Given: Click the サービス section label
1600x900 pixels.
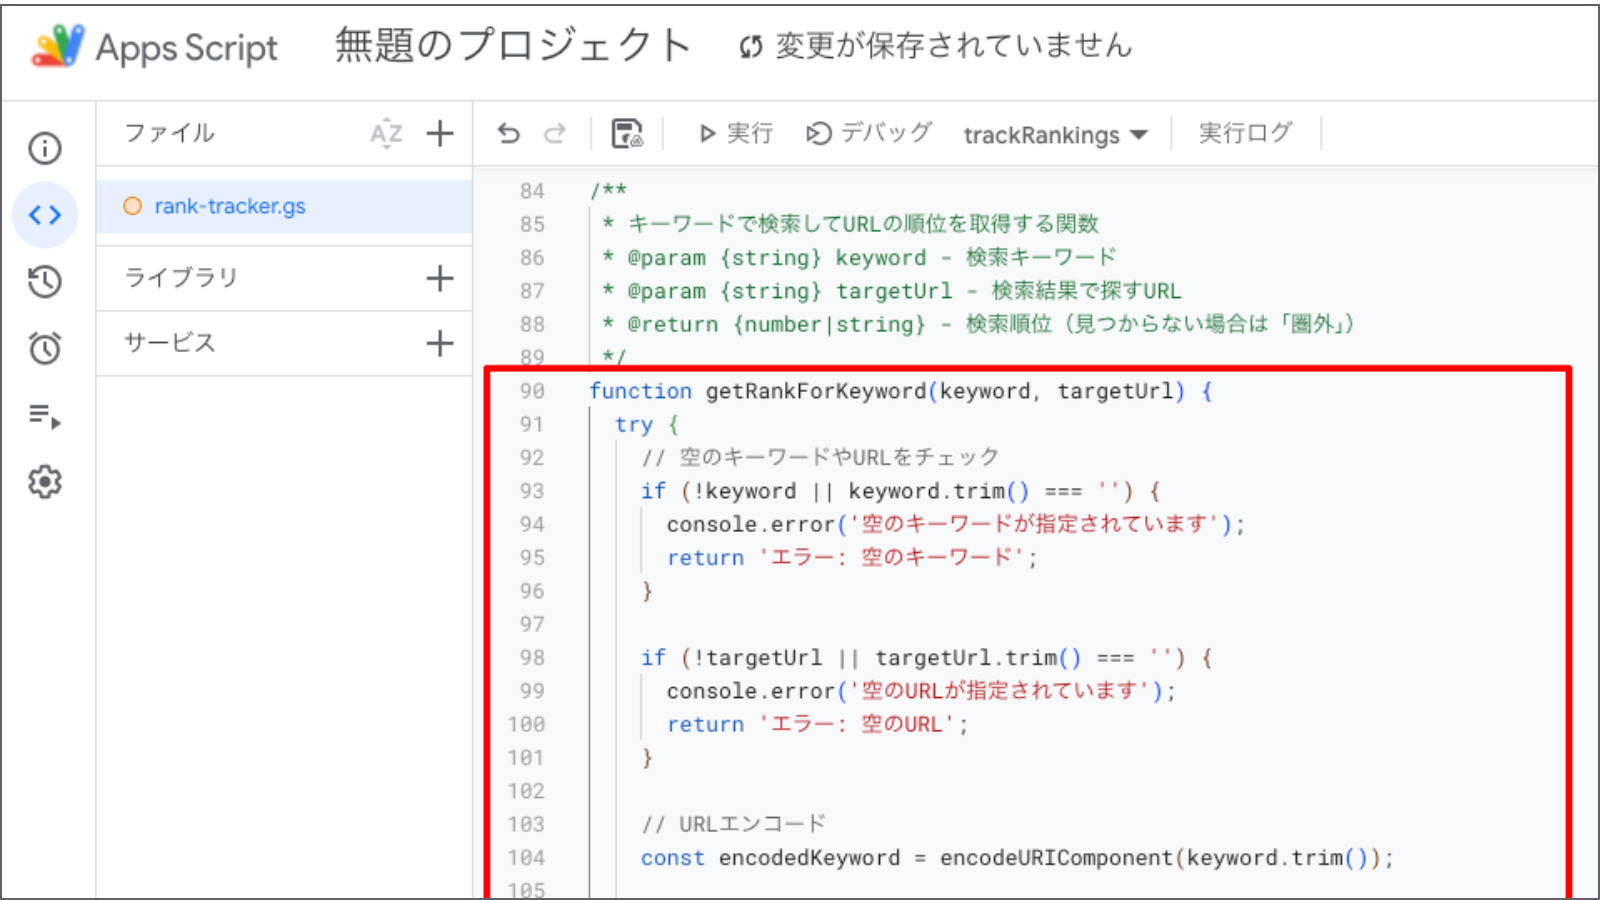Looking at the screenshot, I should (x=170, y=343).
